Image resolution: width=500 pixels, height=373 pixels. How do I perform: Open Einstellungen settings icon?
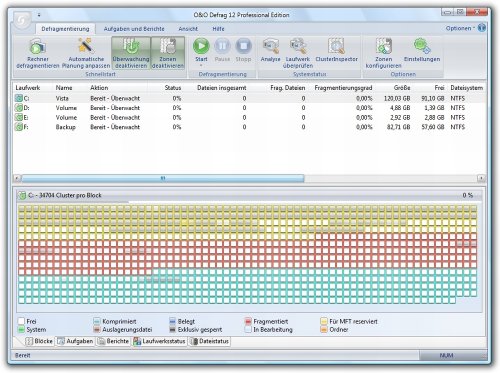(x=422, y=46)
